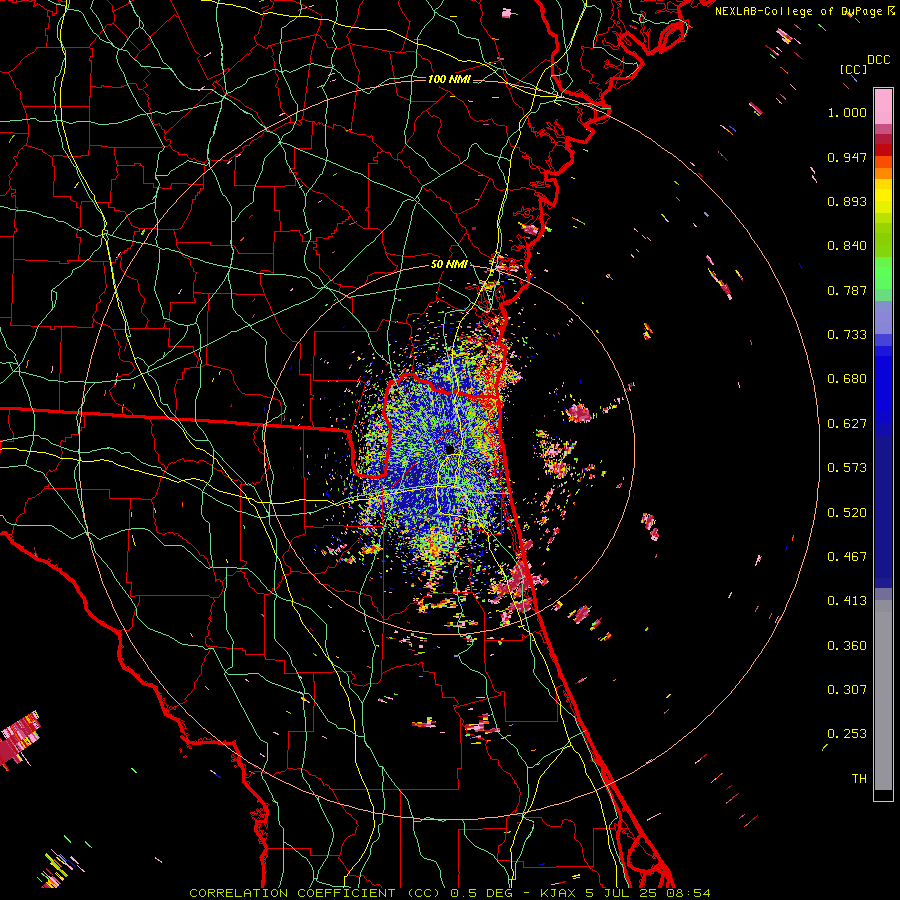900x900 pixels.
Task: Click the 0.840 value on color scale
Action: click(x=847, y=246)
